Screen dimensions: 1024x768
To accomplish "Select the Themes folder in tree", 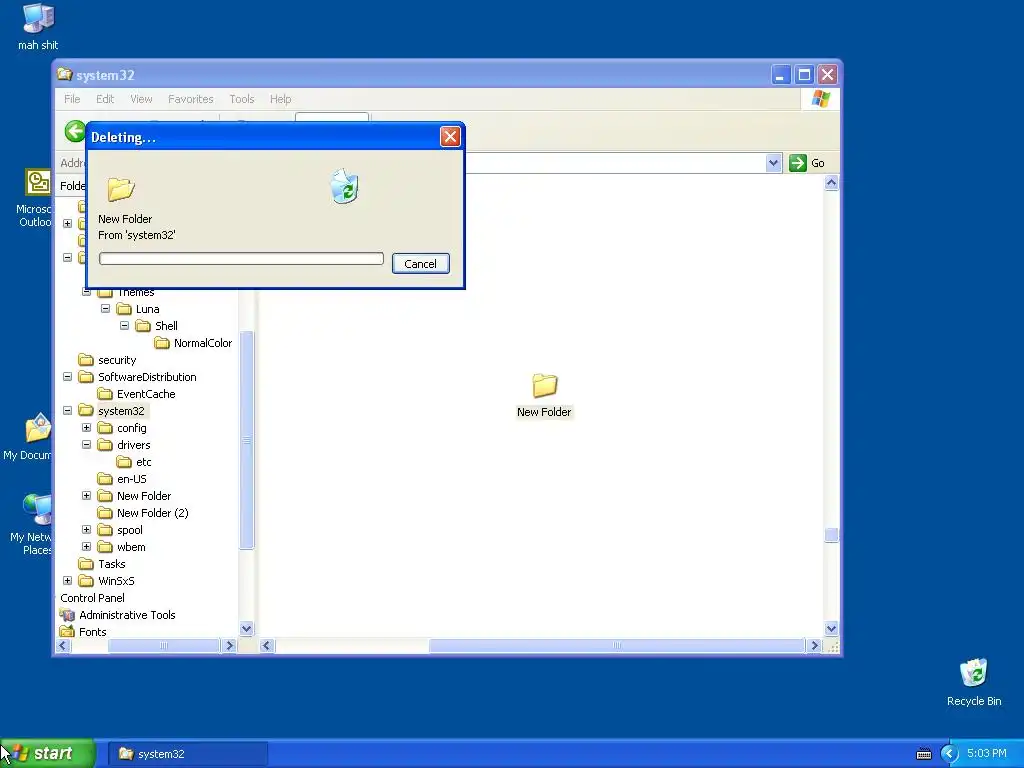I will (135, 292).
